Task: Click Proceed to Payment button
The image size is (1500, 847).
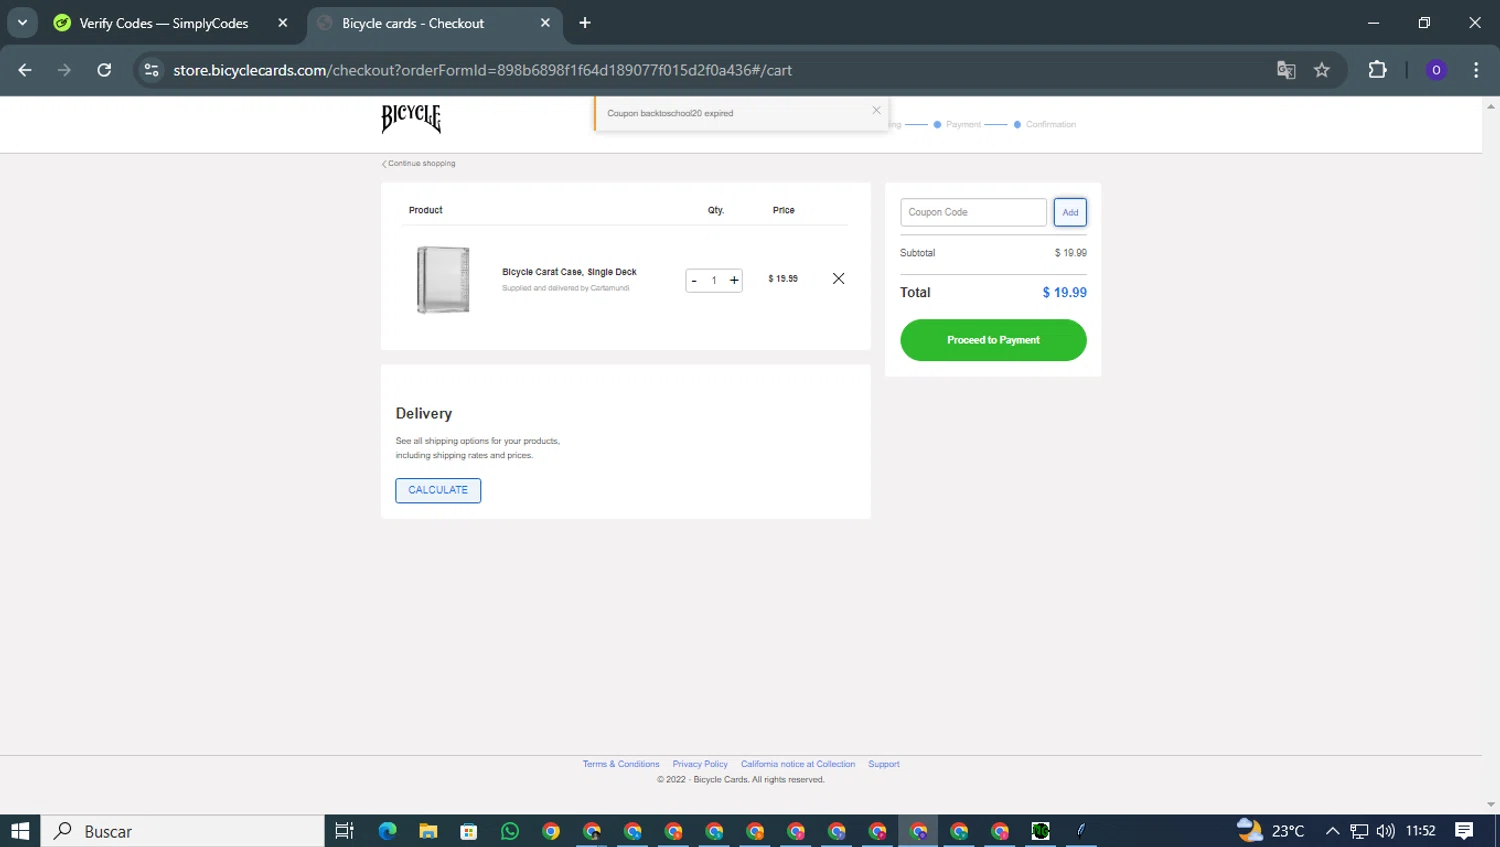Action: [993, 340]
